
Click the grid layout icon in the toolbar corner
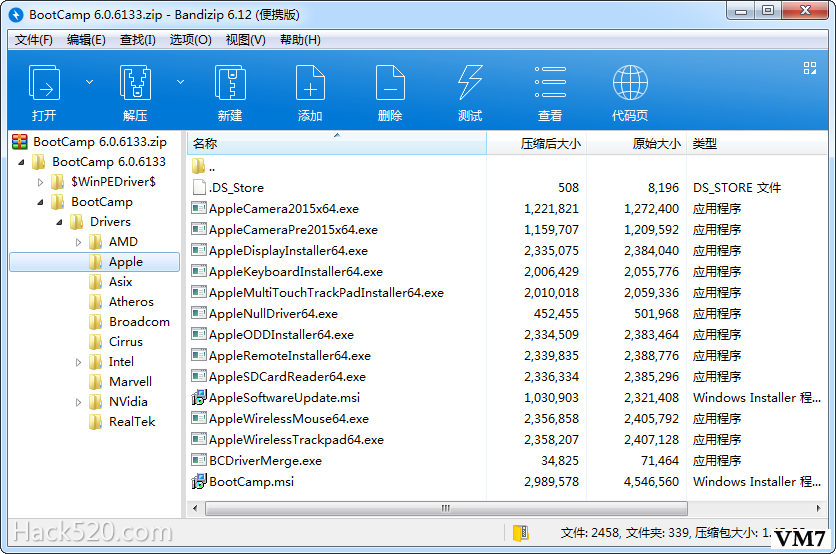click(x=810, y=68)
